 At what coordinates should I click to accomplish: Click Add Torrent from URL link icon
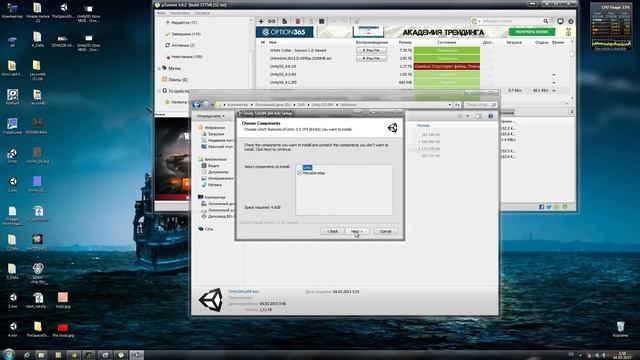click(x=272, y=21)
